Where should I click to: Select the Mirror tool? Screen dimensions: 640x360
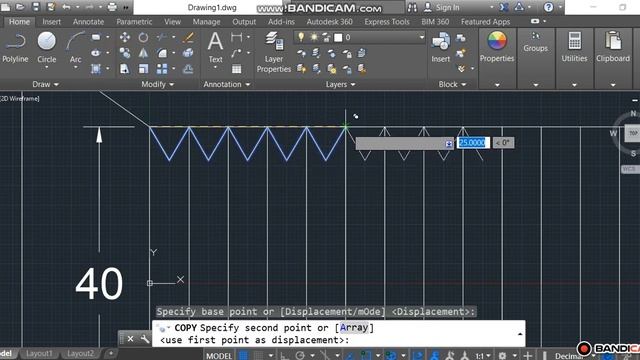143,53
